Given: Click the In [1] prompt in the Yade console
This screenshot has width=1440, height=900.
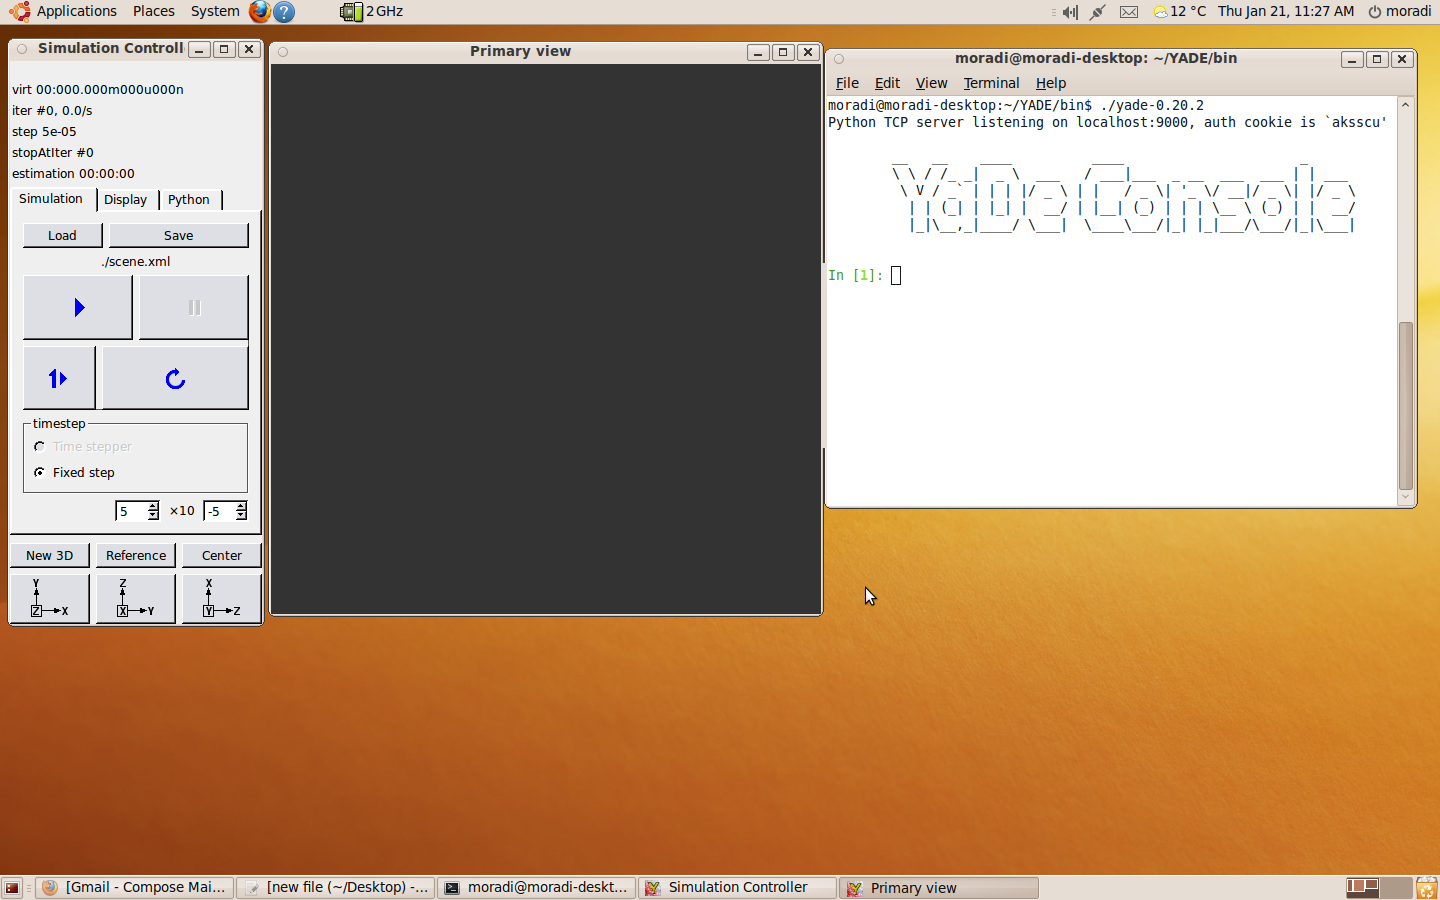Looking at the screenshot, I should pyautogui.click(x=856, y=275).
